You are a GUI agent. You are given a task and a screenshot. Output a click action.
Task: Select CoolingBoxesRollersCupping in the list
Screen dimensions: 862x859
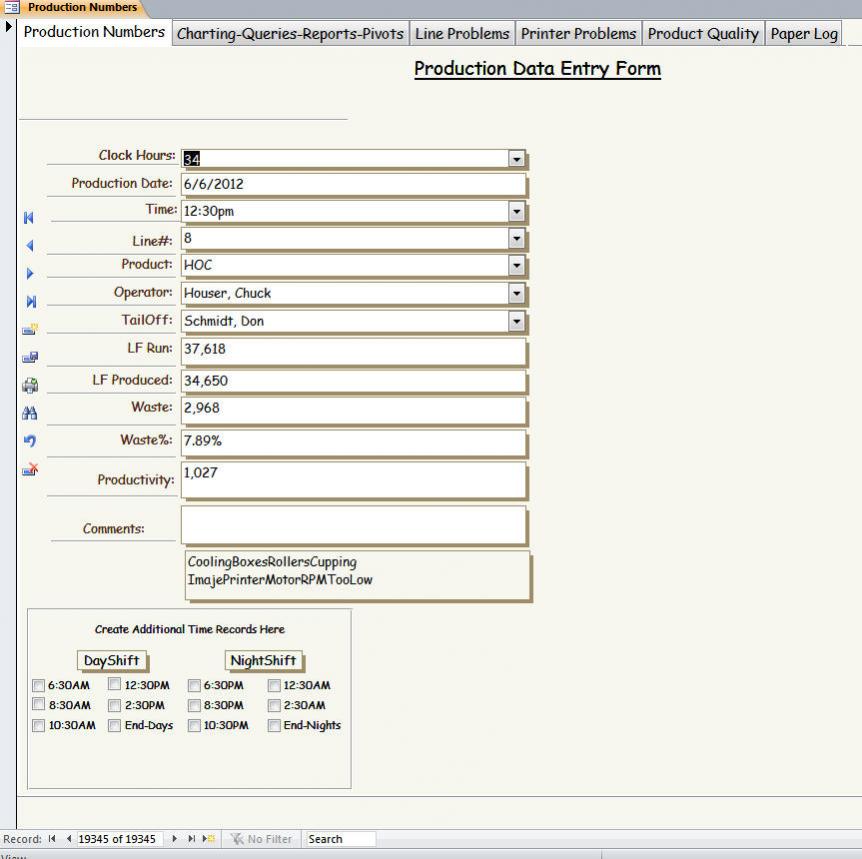tap(272, 562)
